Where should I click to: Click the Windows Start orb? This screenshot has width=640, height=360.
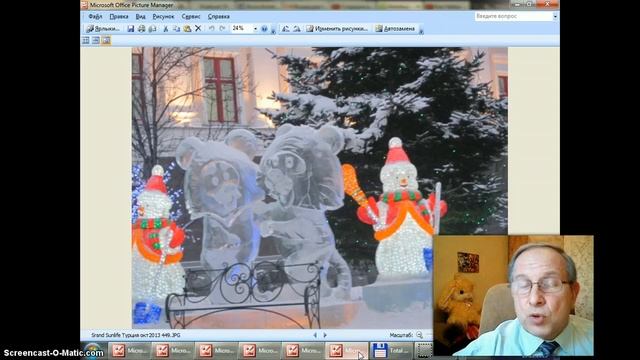tap(93, 351)
